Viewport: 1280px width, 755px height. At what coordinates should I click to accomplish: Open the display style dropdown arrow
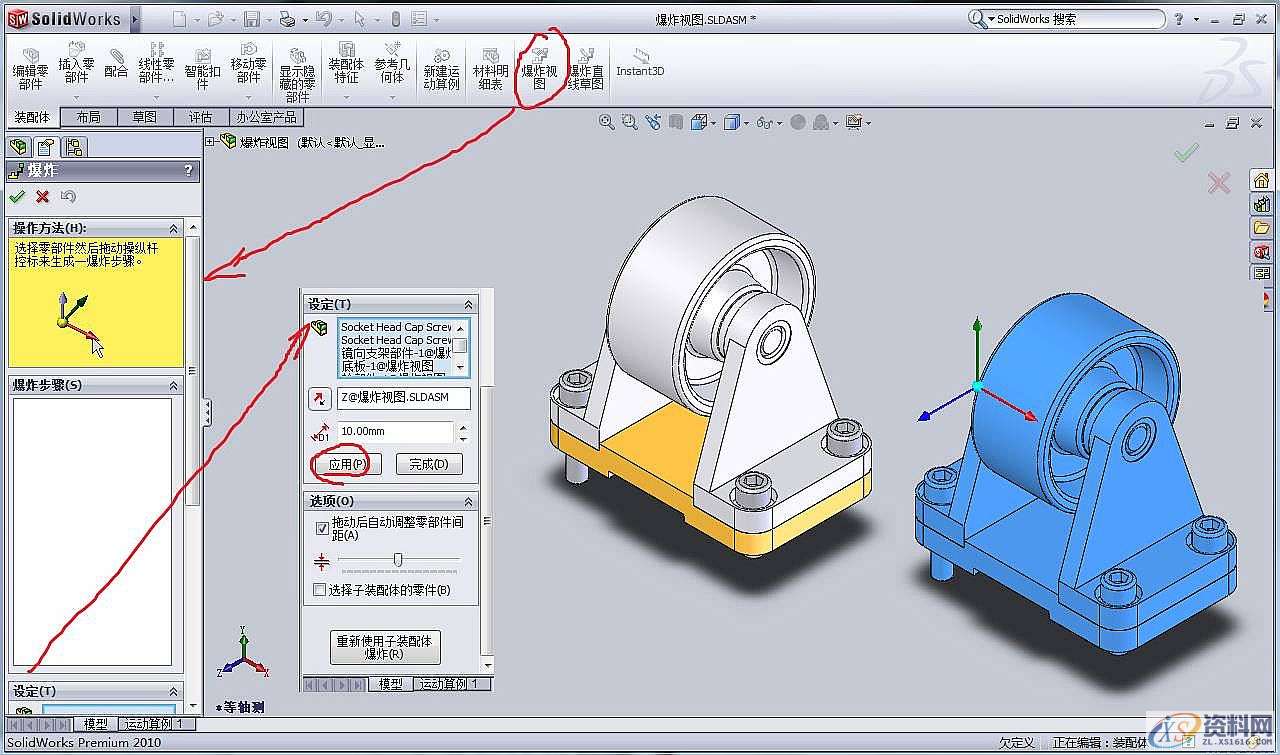[745, 121]
